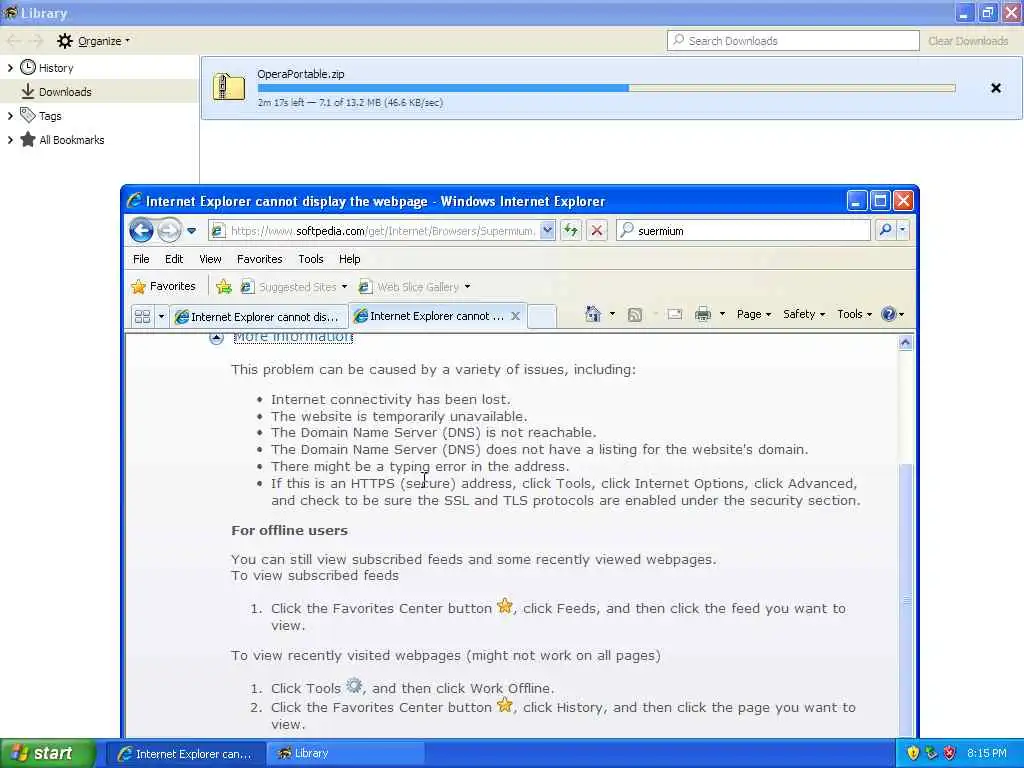Click the red Stop icon in IE
The image size is (1024, 768).
point(596,230)
